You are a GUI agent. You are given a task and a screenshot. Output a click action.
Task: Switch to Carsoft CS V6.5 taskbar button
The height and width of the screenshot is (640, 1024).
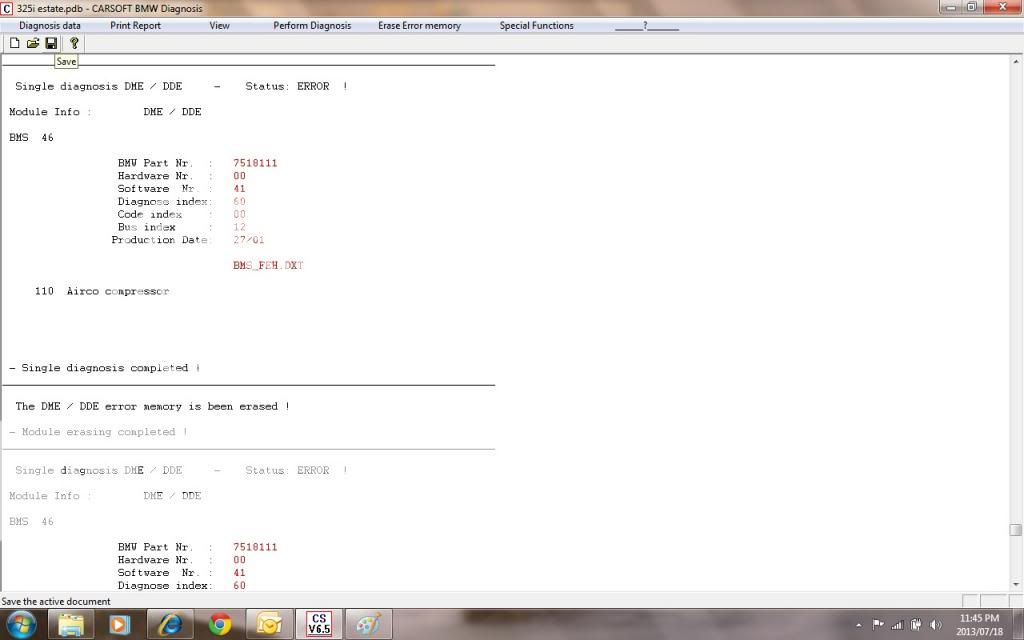click(318, 625)
